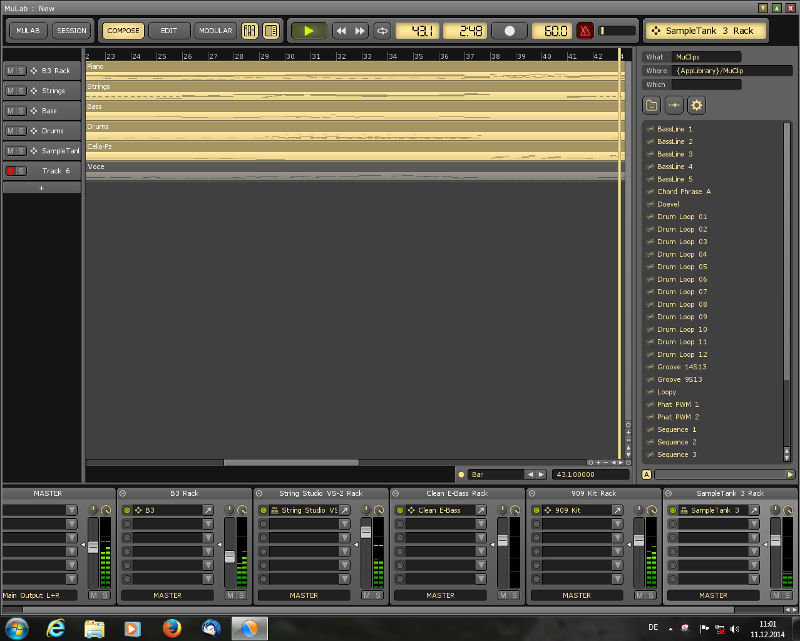The image size is (800, 641).
Task: Open the SESSION menu
Action: (x=71, y=31)
